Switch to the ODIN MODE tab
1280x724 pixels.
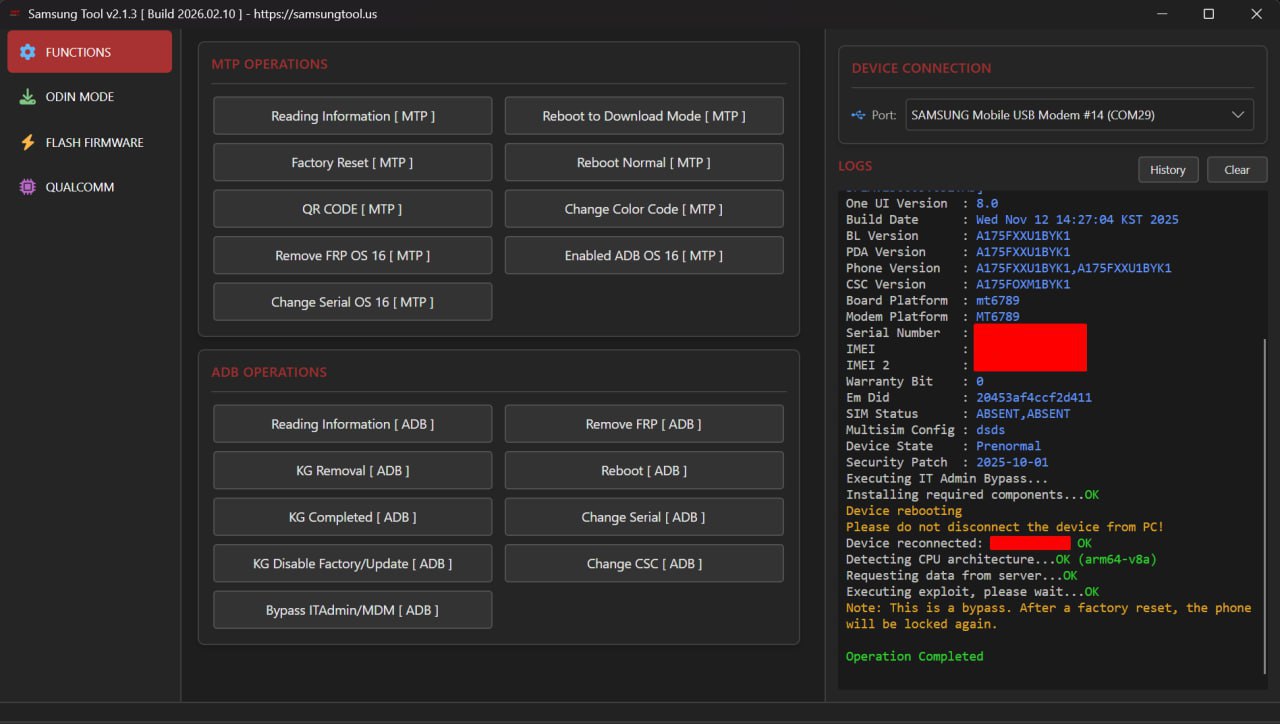click(80, 97)
